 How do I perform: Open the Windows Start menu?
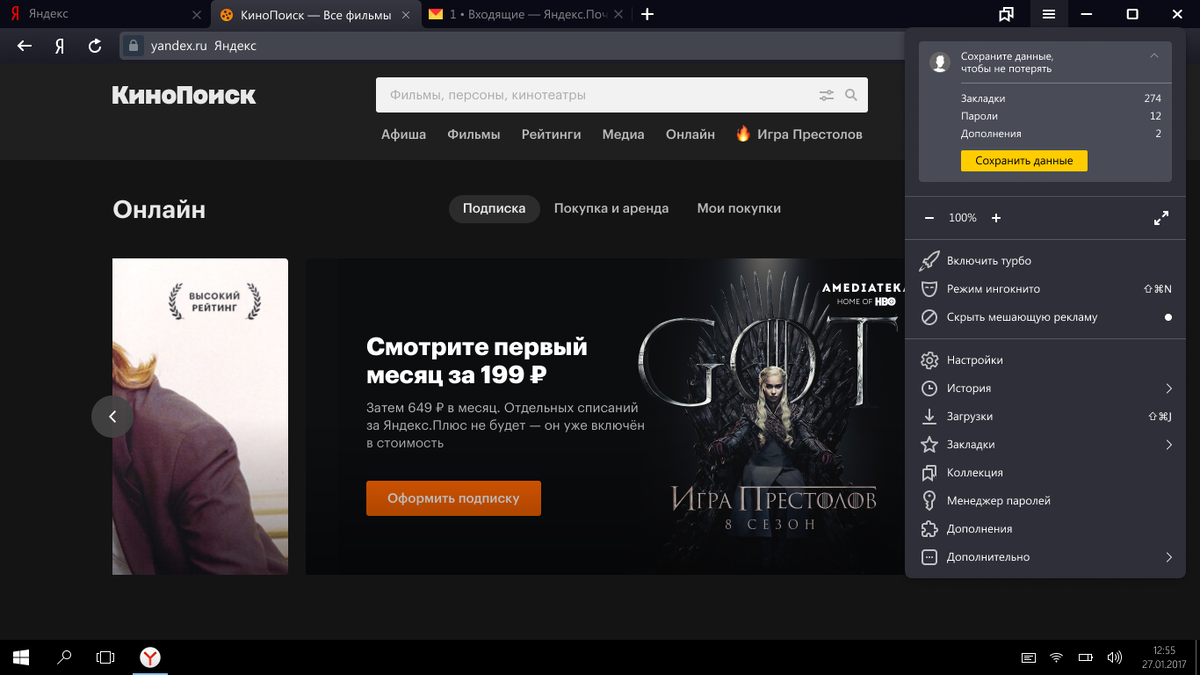[21, 657]
